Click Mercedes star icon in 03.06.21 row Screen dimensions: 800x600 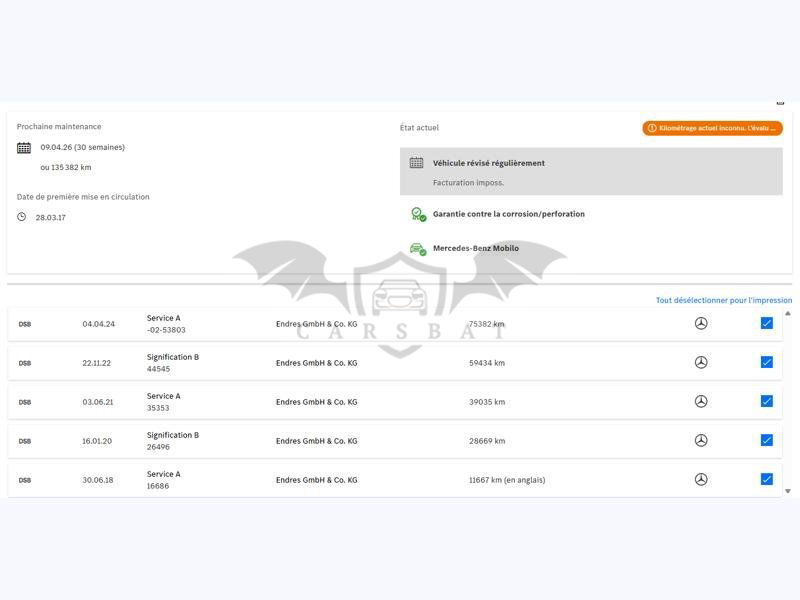point(701,401)
